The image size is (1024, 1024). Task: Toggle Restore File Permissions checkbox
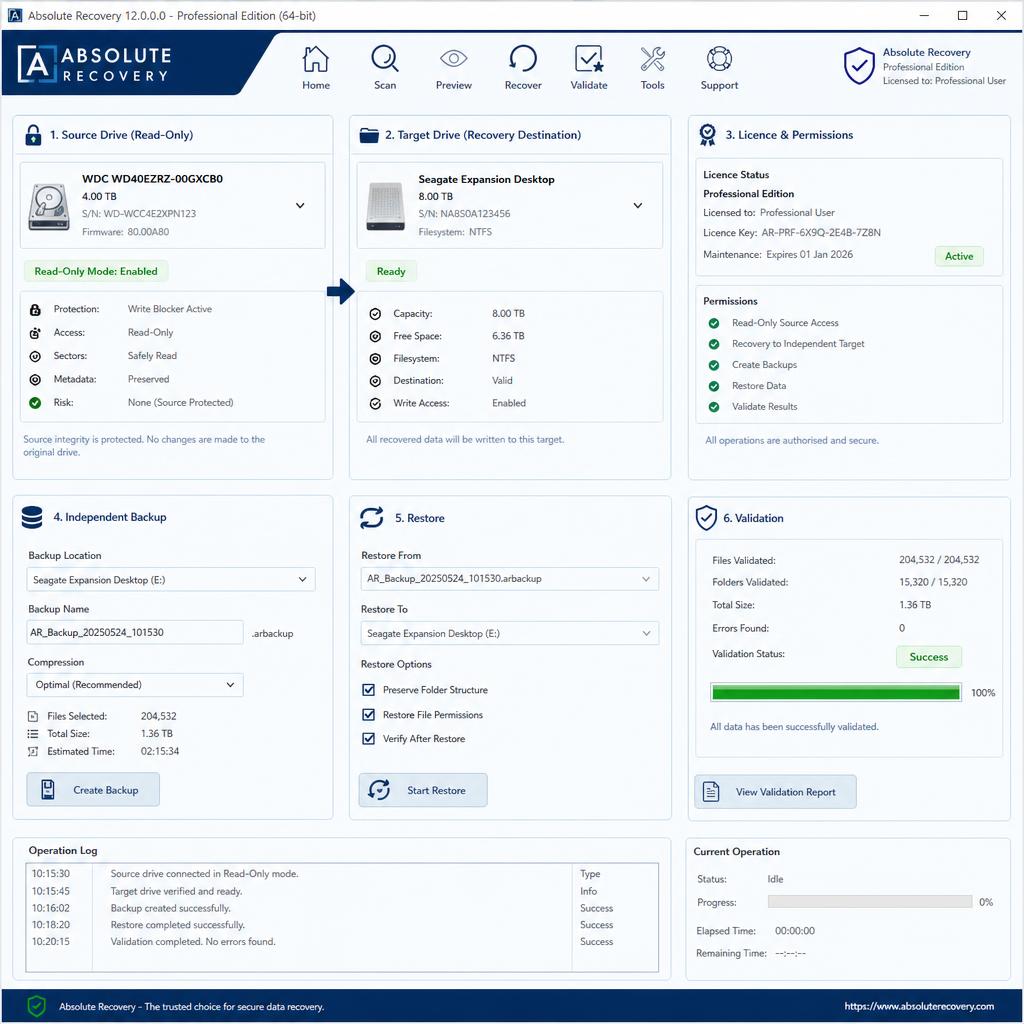click(368, 714)
